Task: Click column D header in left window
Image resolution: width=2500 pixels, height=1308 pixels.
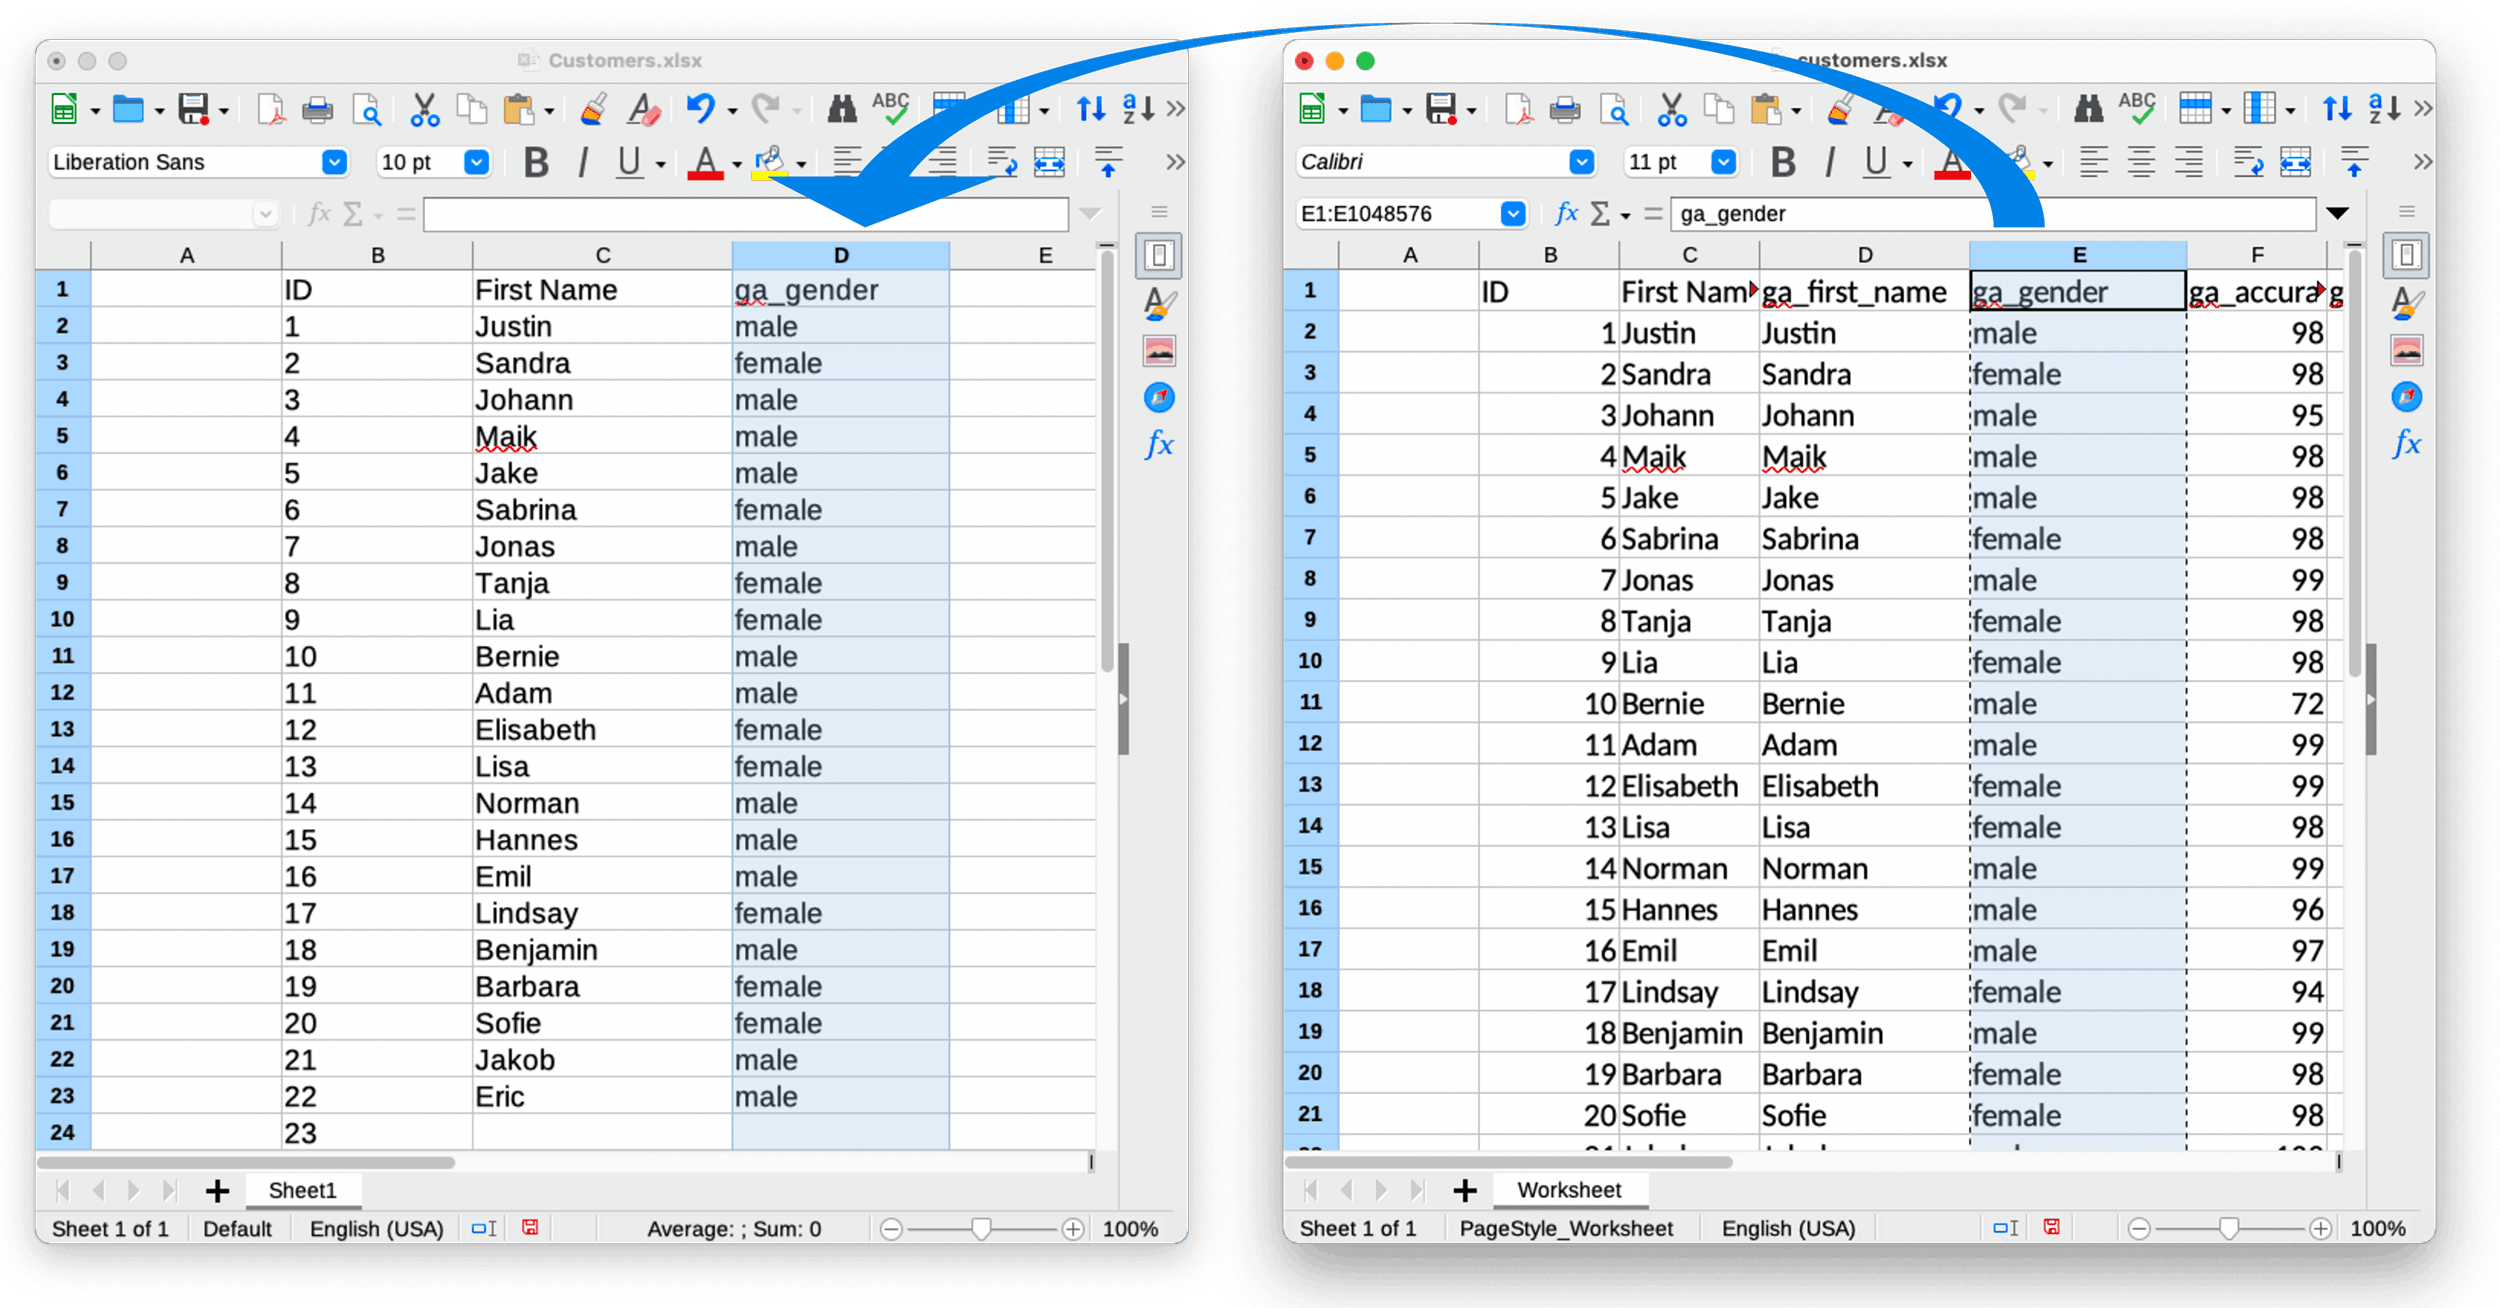Action: 840,256
